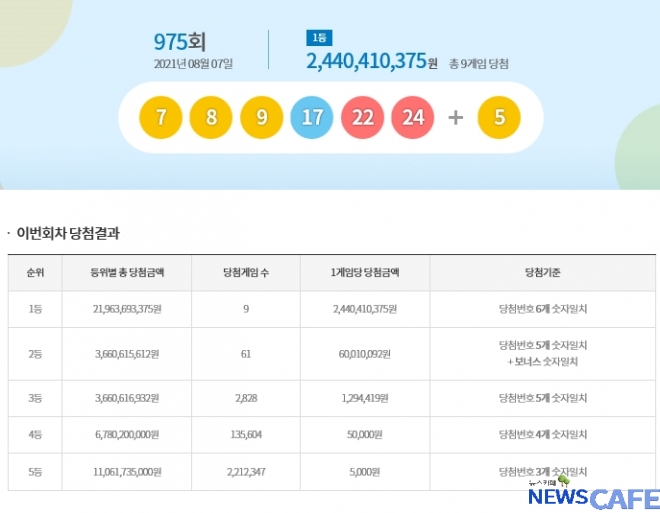Click the blue number 17 ball
The width and height of the screenshot is (660, 513).
[x=312, y=117]
